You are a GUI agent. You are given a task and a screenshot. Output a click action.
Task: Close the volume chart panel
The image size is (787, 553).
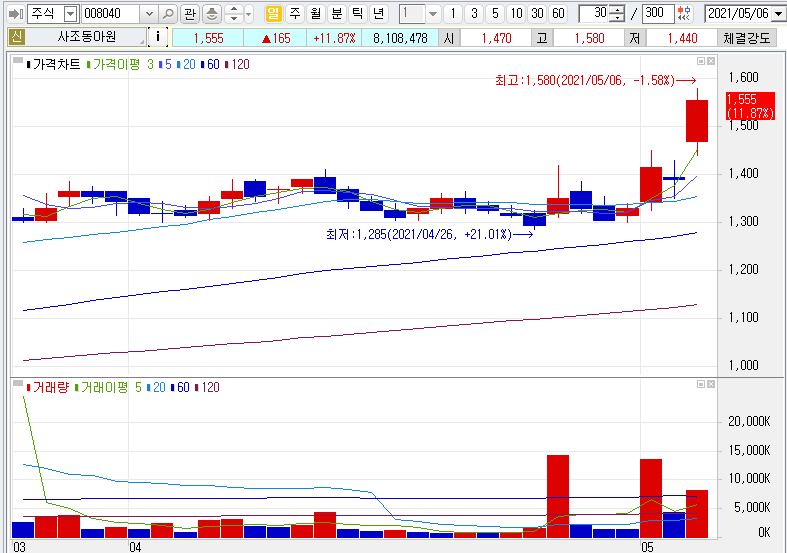pyautogui.click(x=711, y=384)
